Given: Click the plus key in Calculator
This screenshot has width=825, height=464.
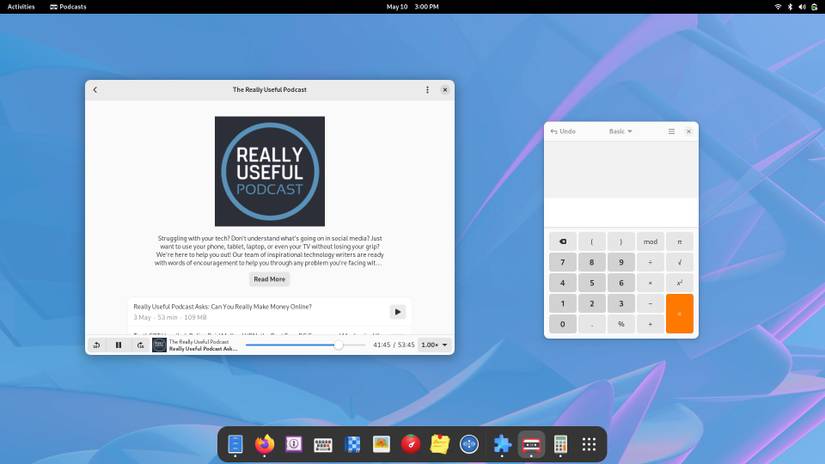Looking at the screenshot, I should click(650, 324).
